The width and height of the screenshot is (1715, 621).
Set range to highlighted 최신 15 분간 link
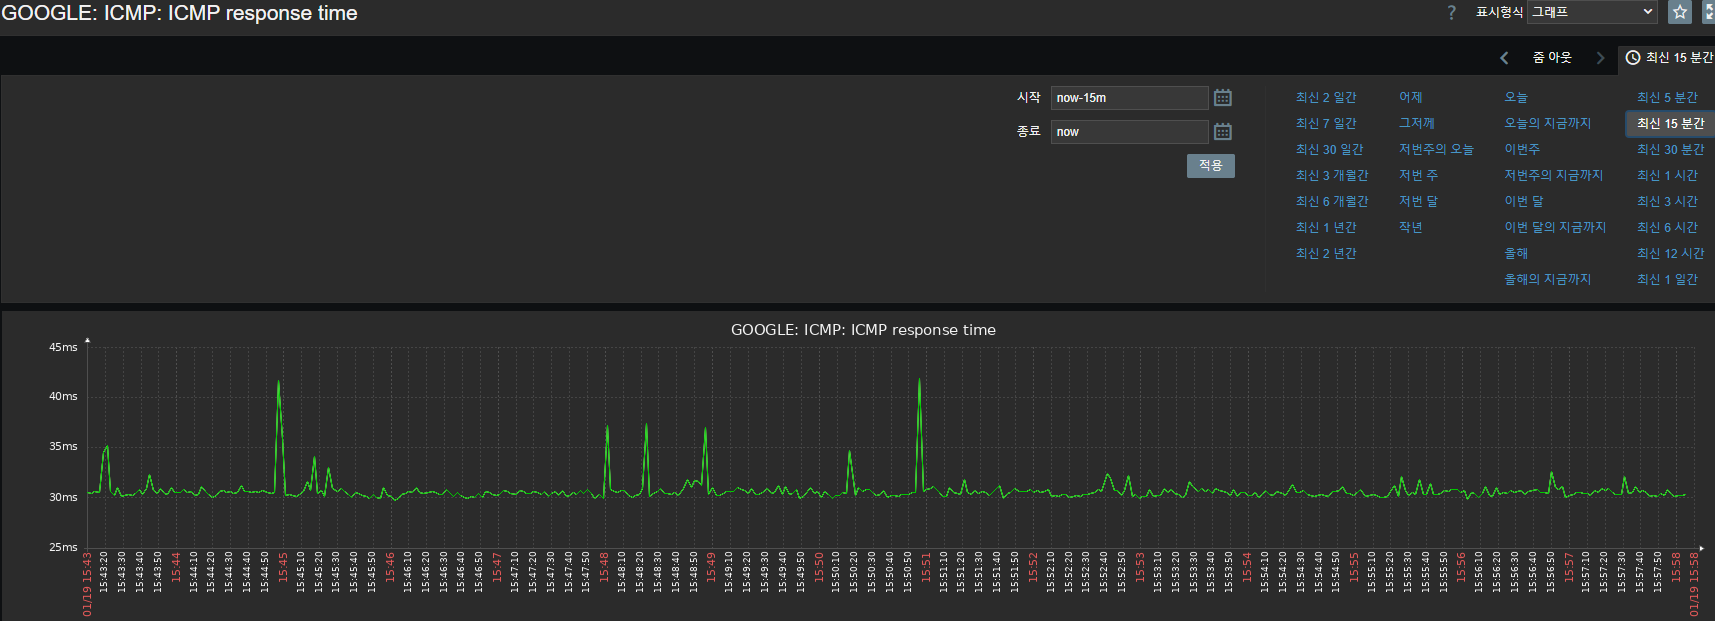(1670, 124)
